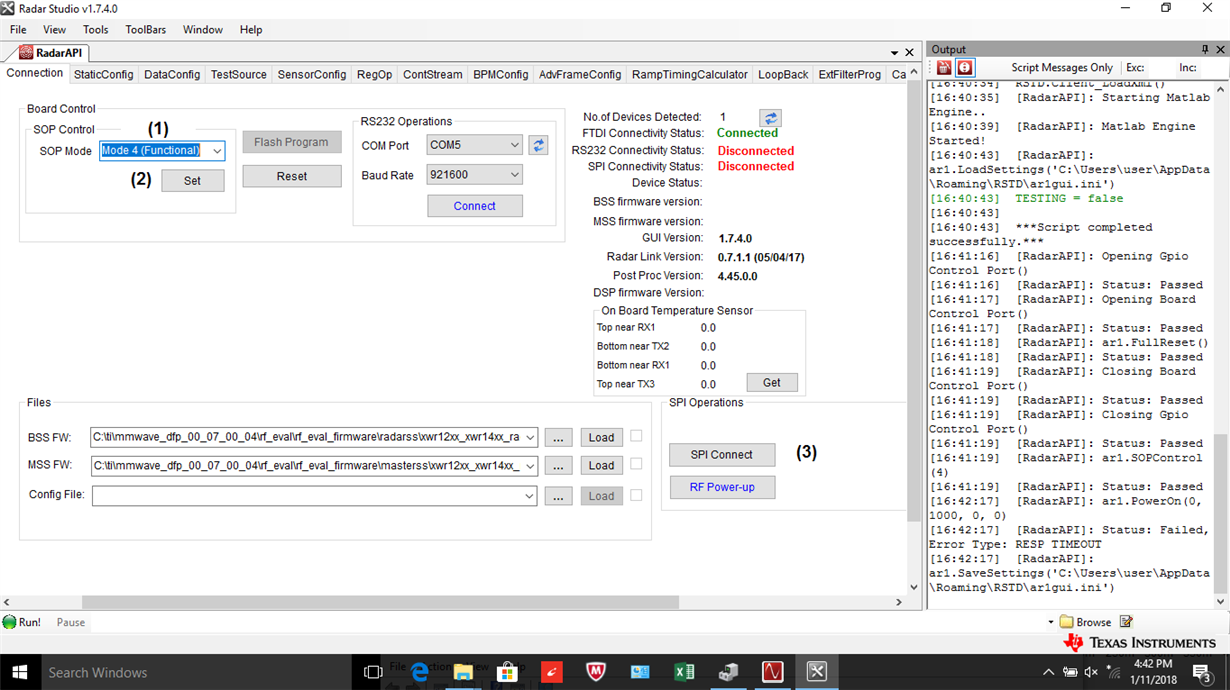Open the tab list dropdown arrow
The image size is (1230, 690).
[x=894, y=52]
